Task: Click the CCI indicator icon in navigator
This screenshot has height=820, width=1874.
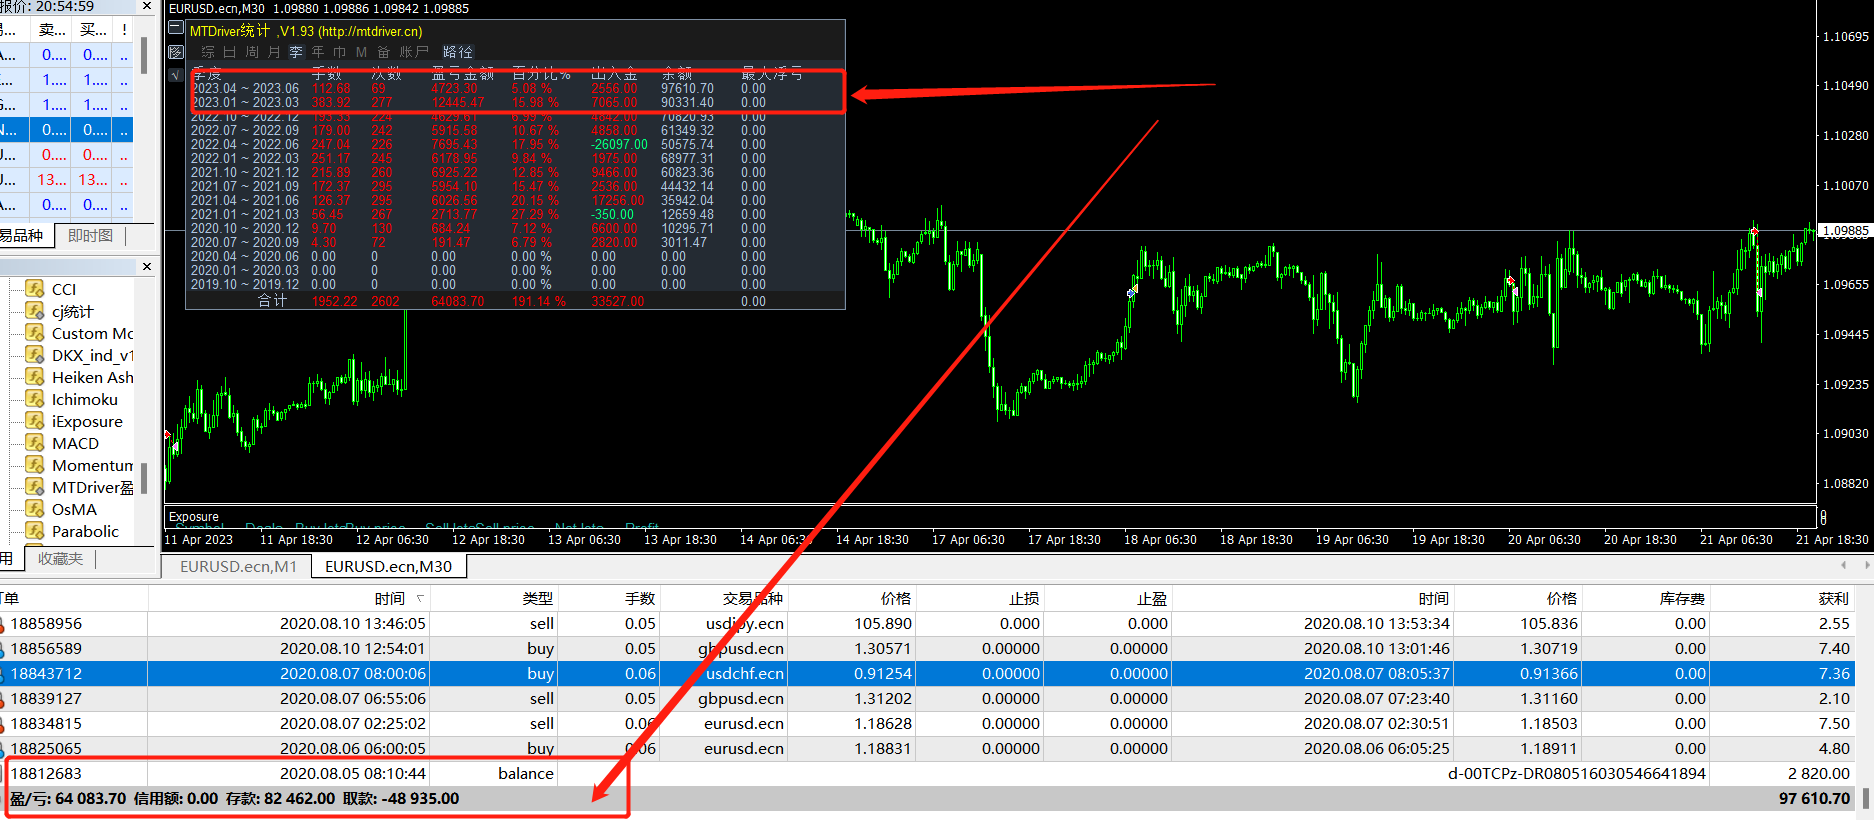Action: [x=35, y=289]
